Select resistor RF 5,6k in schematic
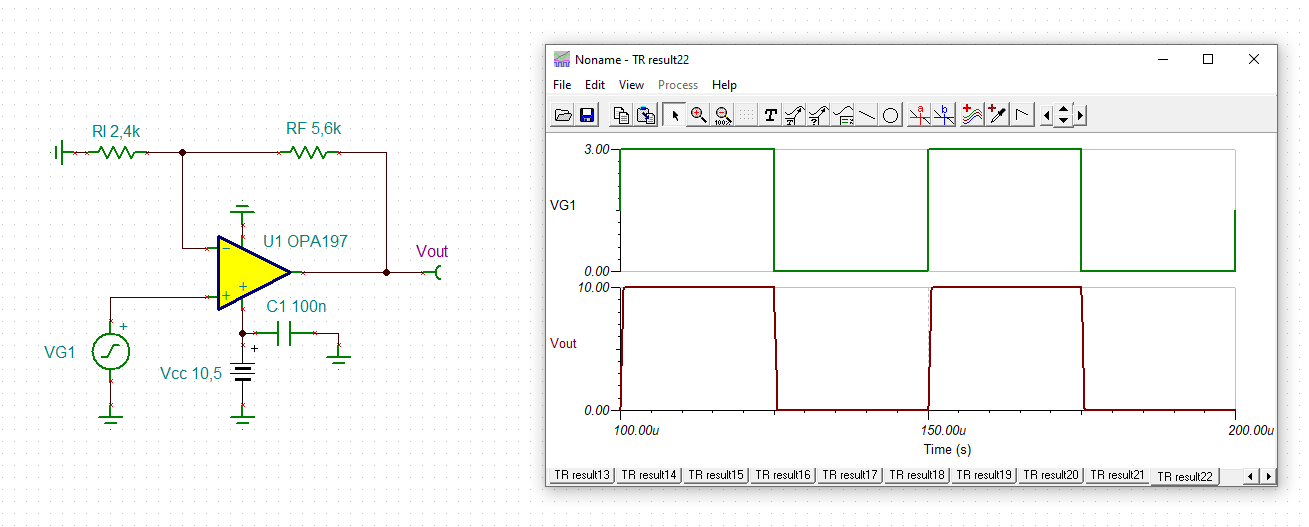Viewport: 1309px width, 527px height. coord(308,153)
